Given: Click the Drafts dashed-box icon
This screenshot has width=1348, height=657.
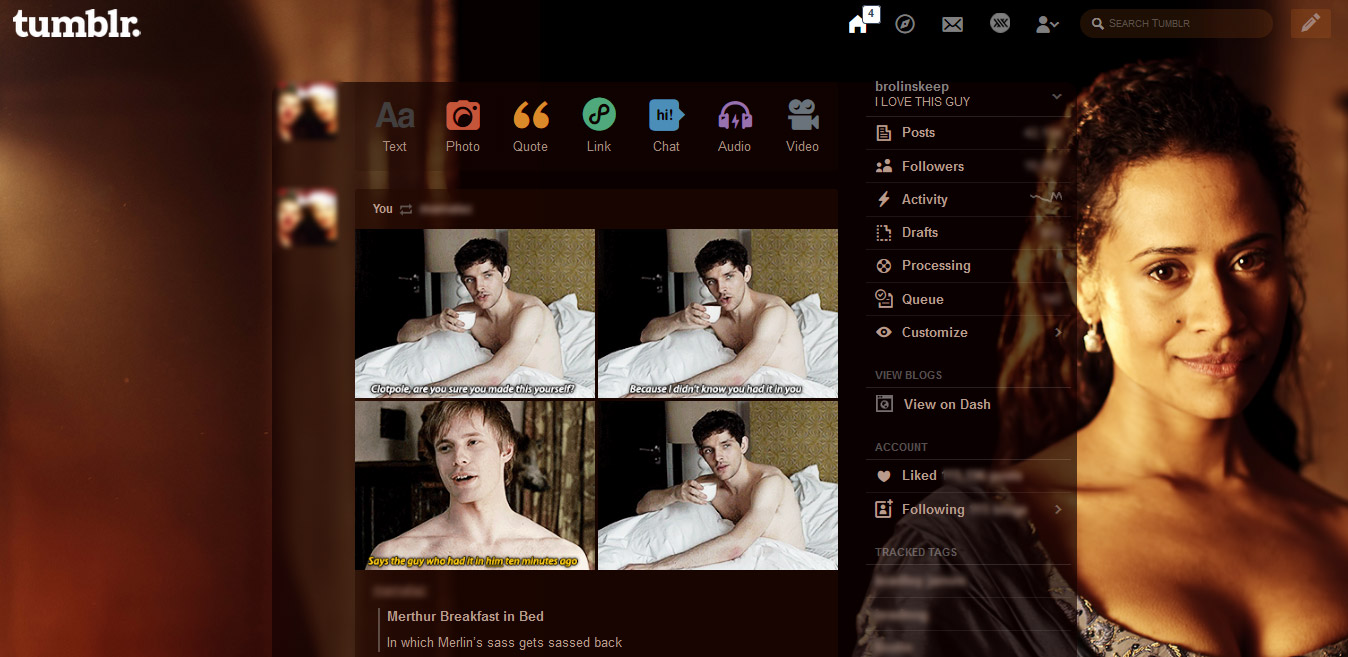Looking at the screenshot, I should click(x=884, y=232).
